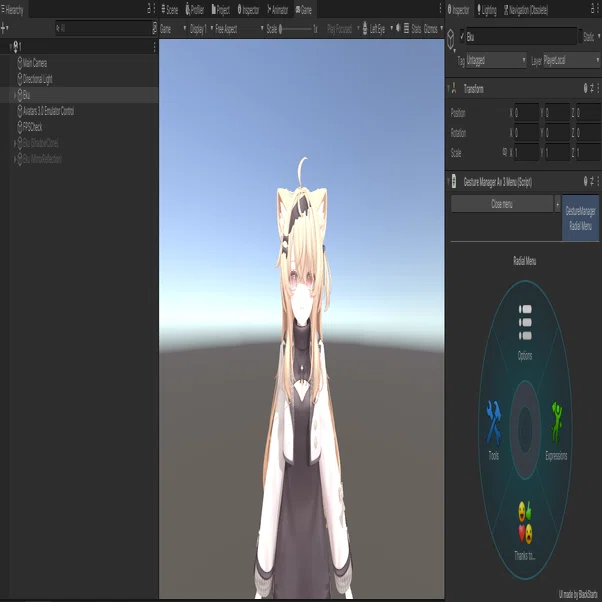Edit the Eku object name field
602x602 pixels.
[x=521, y=37]
